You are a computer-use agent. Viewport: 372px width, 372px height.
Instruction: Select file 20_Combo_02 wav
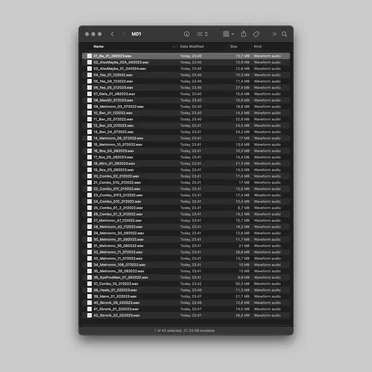tap(186, 176)
